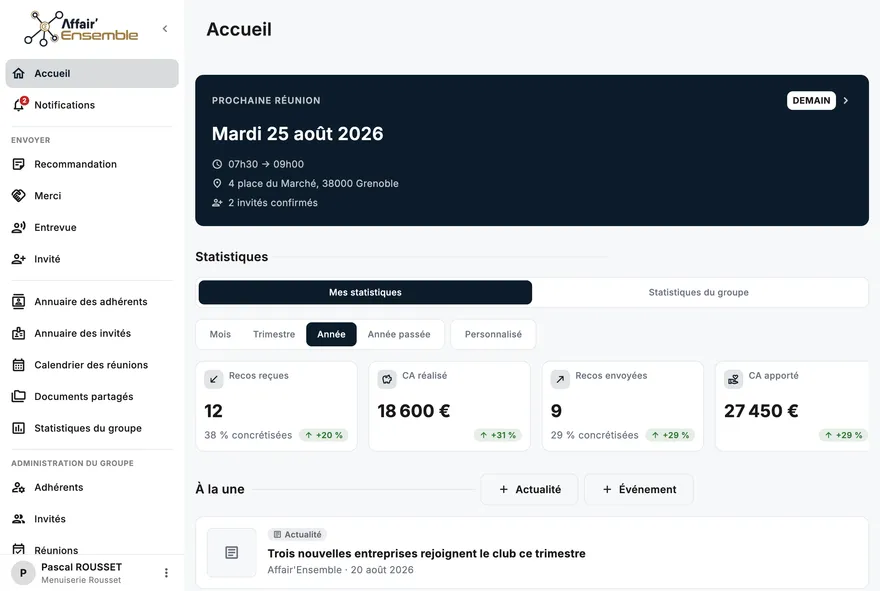
Task: Open Calendrier des réunions calendar icon
Action: click(19, 365)
